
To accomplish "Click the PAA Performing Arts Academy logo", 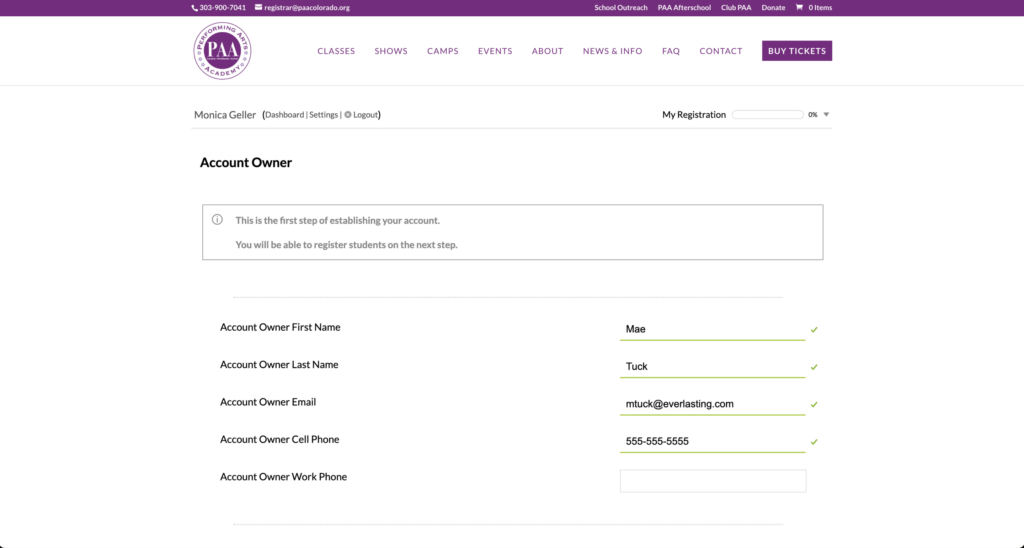I will click(222, 51).
